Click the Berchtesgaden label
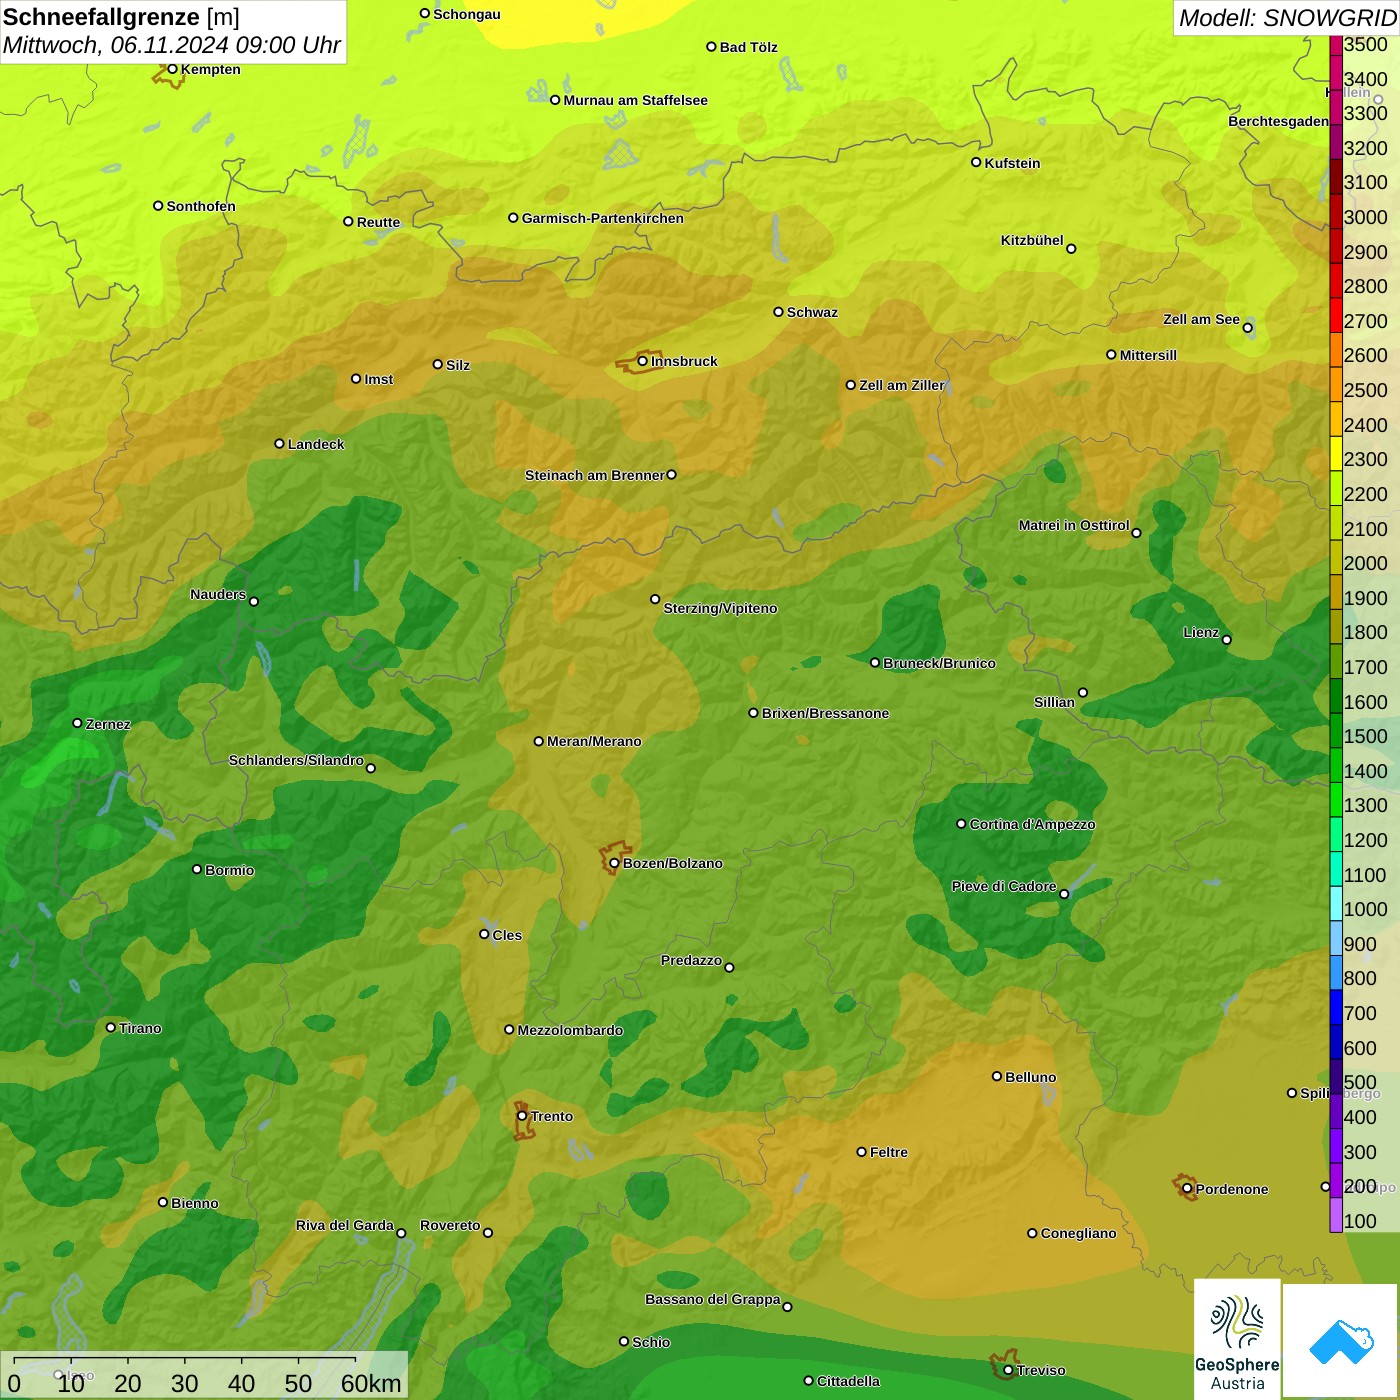This screenshot has height=1400, width=1400. coord(1278,121)
